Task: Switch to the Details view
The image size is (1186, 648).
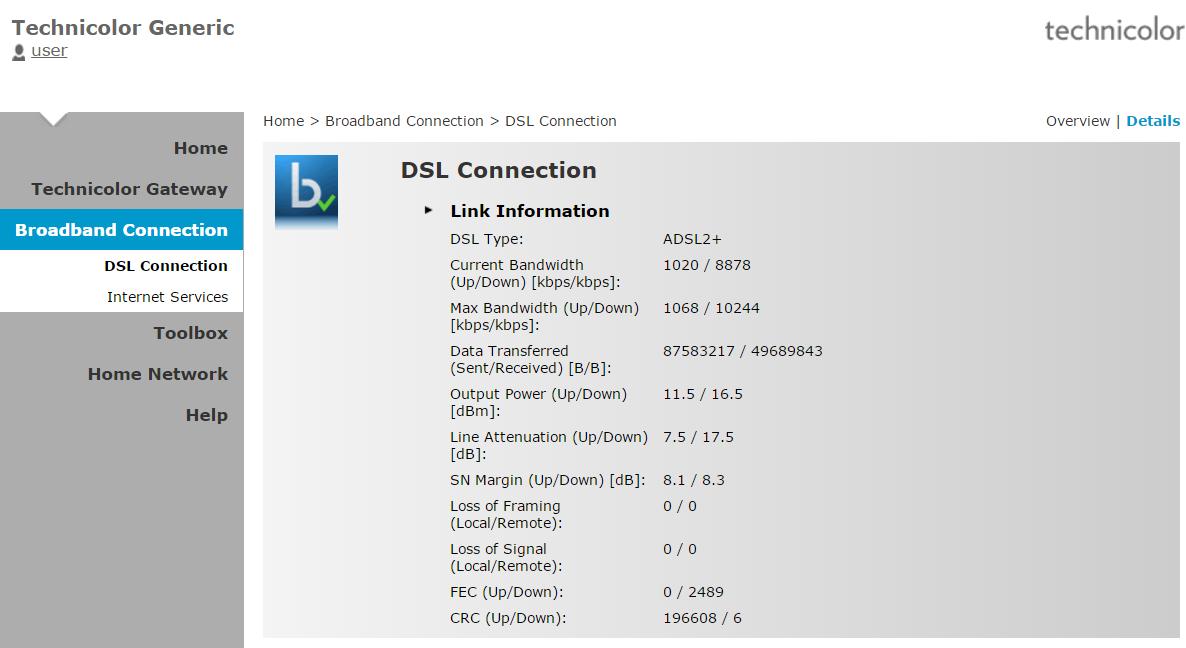Action: (1153, 121)
